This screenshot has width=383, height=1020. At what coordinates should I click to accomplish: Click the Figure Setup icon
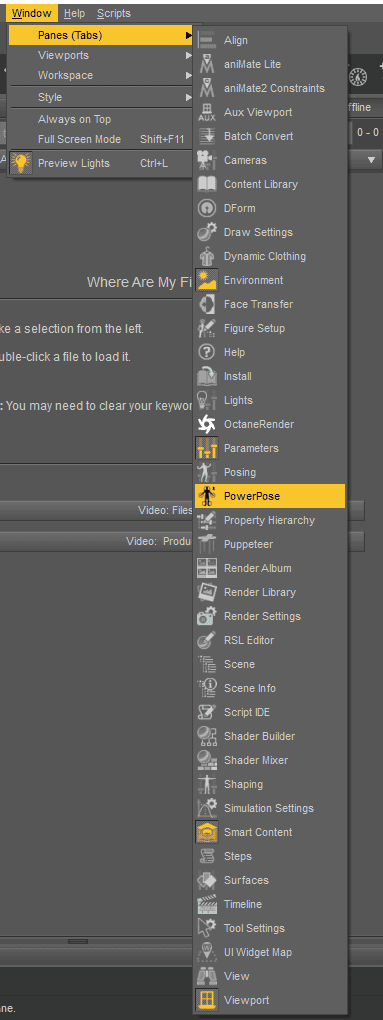click(207, 328)
